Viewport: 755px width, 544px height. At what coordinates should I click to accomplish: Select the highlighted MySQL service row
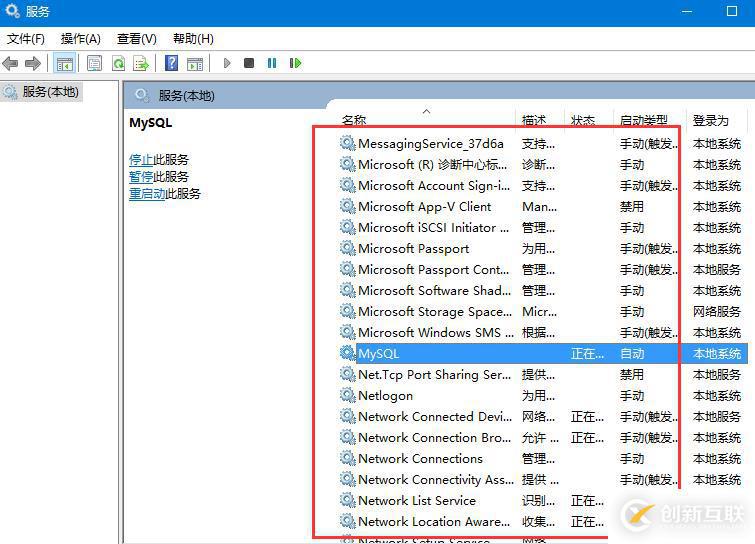[x=543, y=353]
